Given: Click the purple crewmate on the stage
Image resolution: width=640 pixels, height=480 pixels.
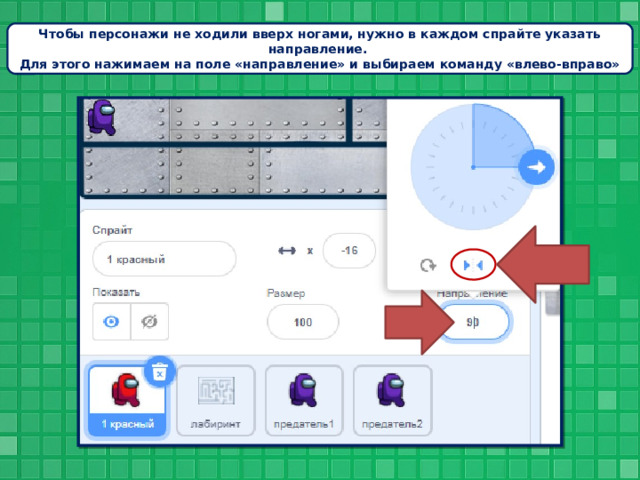Looking at the screenshot, I should (102, 118).
